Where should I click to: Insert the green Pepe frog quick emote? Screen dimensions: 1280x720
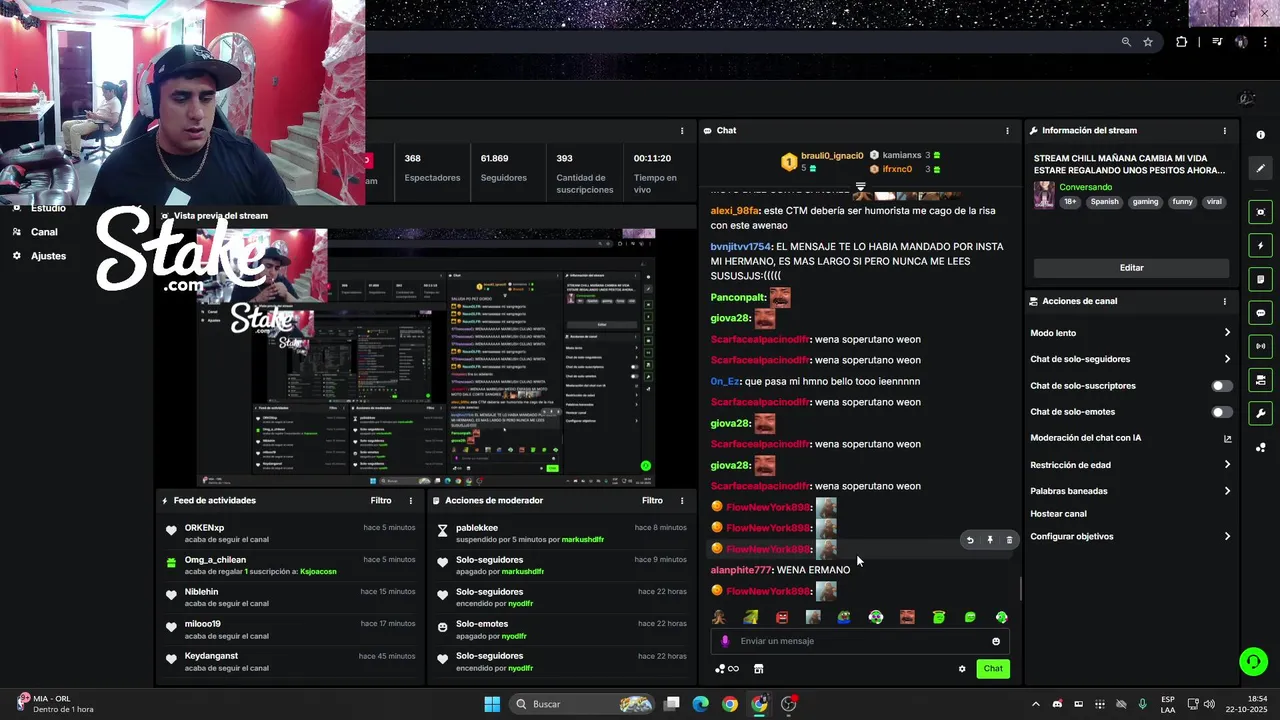(844, 617)
